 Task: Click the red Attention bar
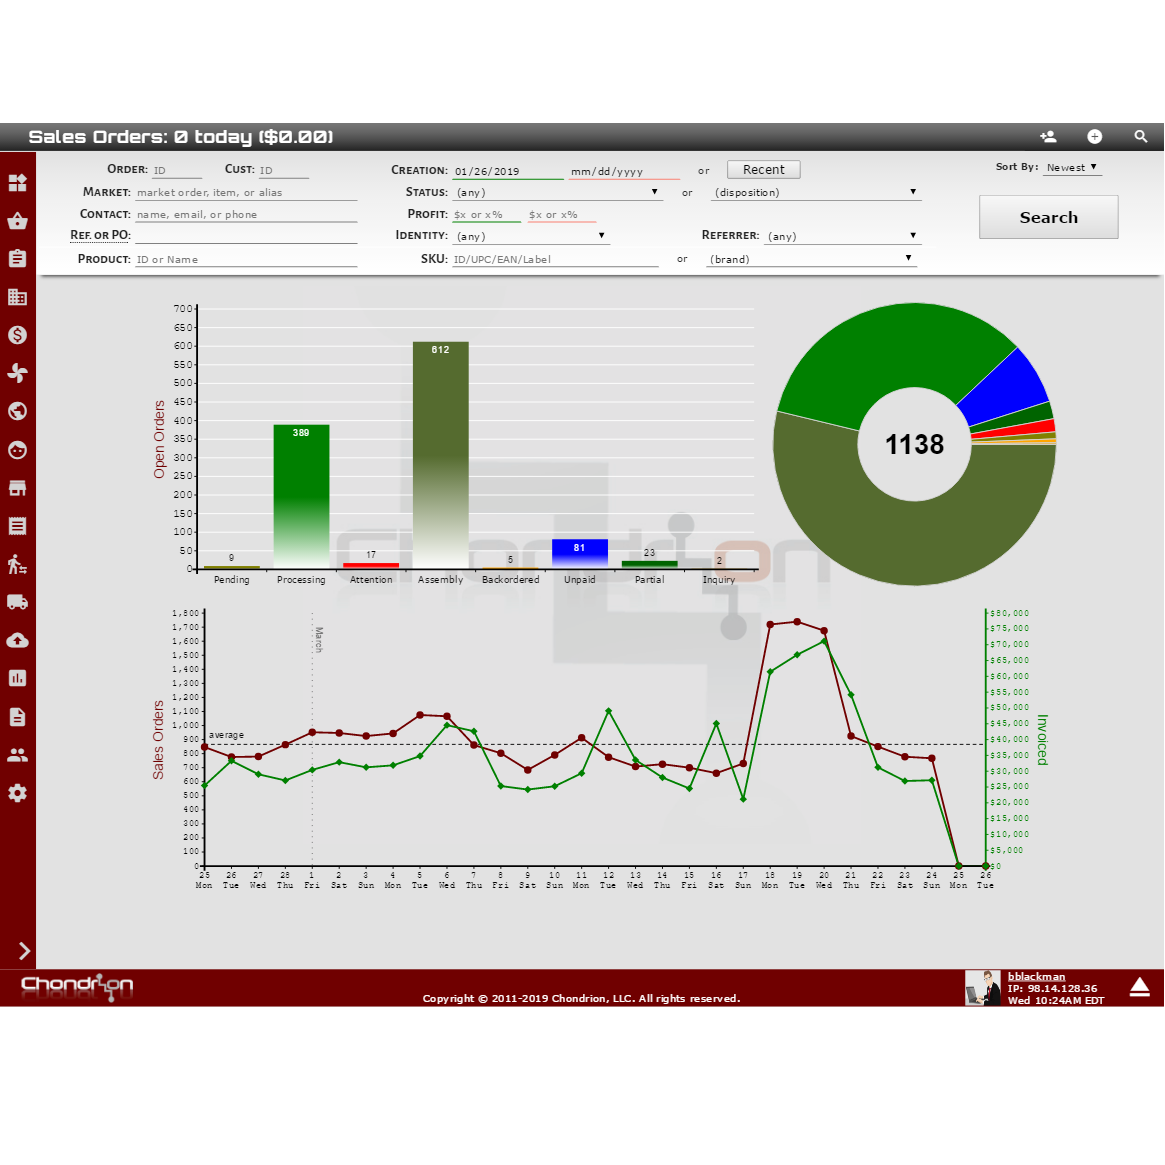(371, 565)
